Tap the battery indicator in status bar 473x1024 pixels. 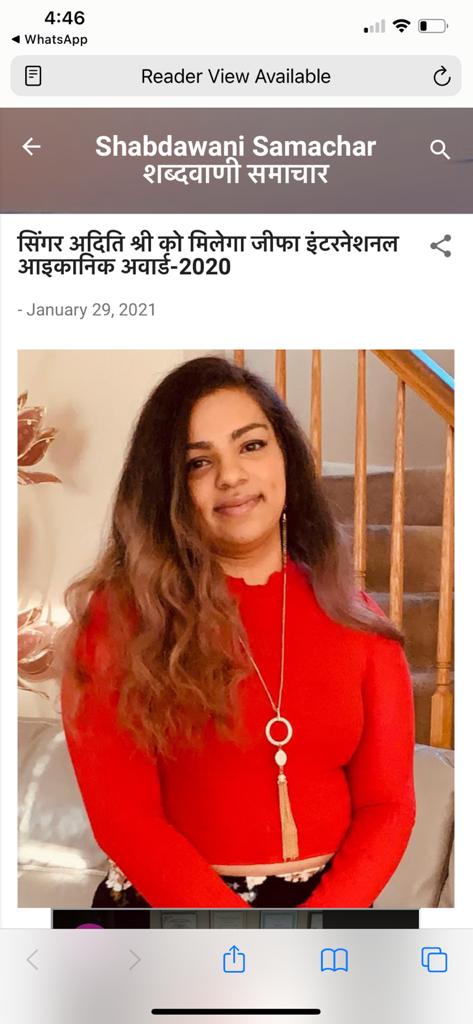point(432,26)
